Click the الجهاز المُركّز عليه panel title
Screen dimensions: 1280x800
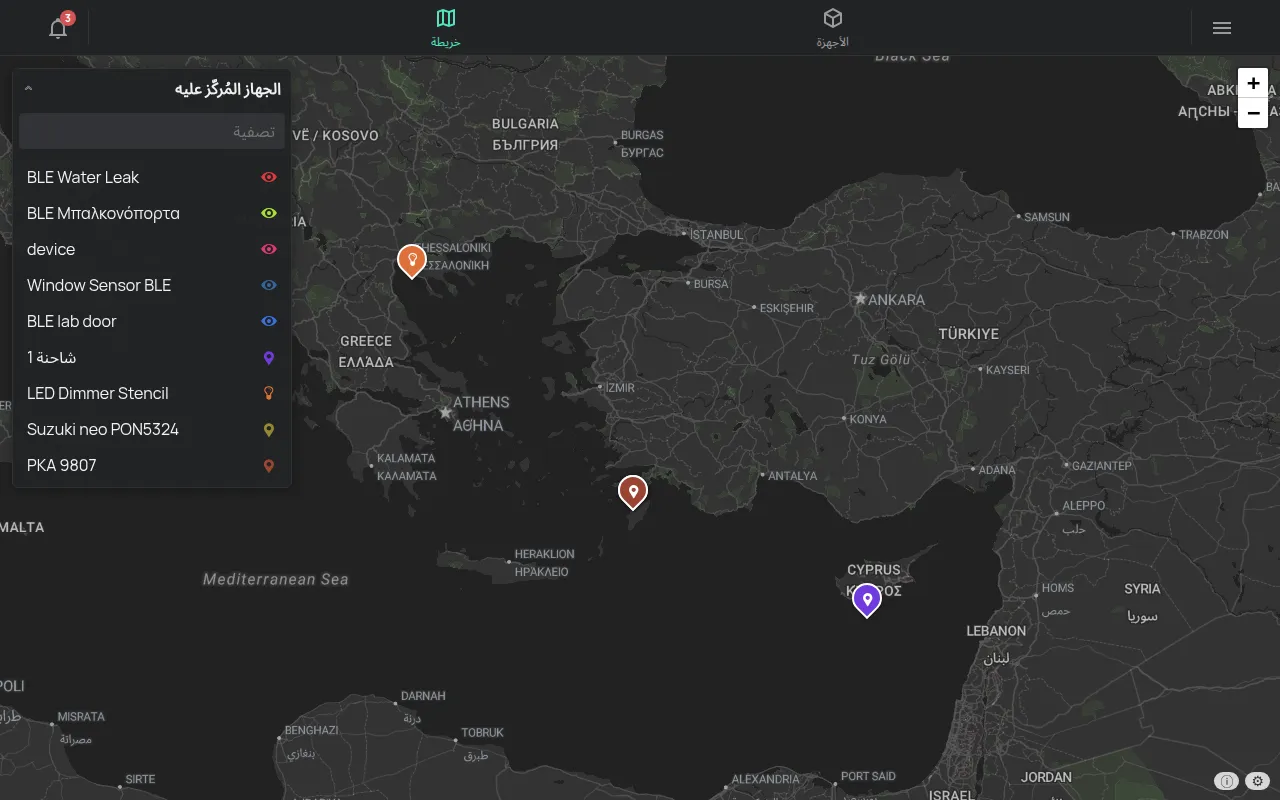tap(228, 89)
